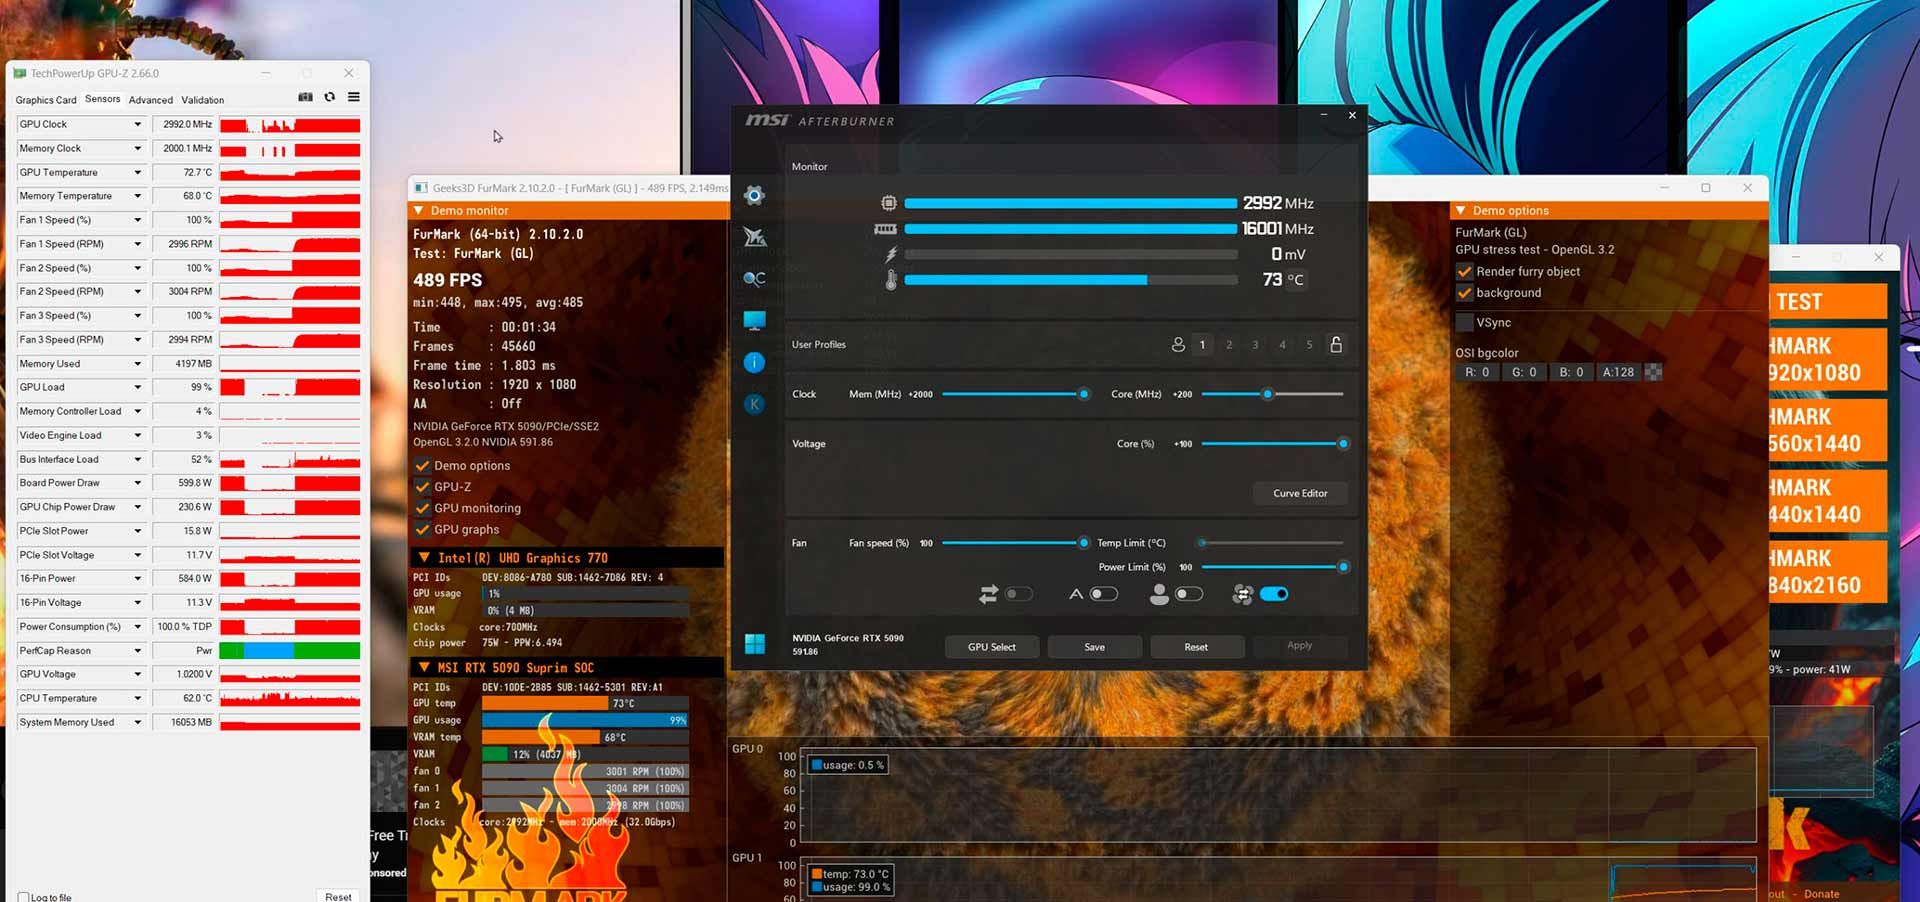This screenshot has height=902, width=1920.
Task: Uncheck Render furry object in Demo options
Action: pos(1465,271)
